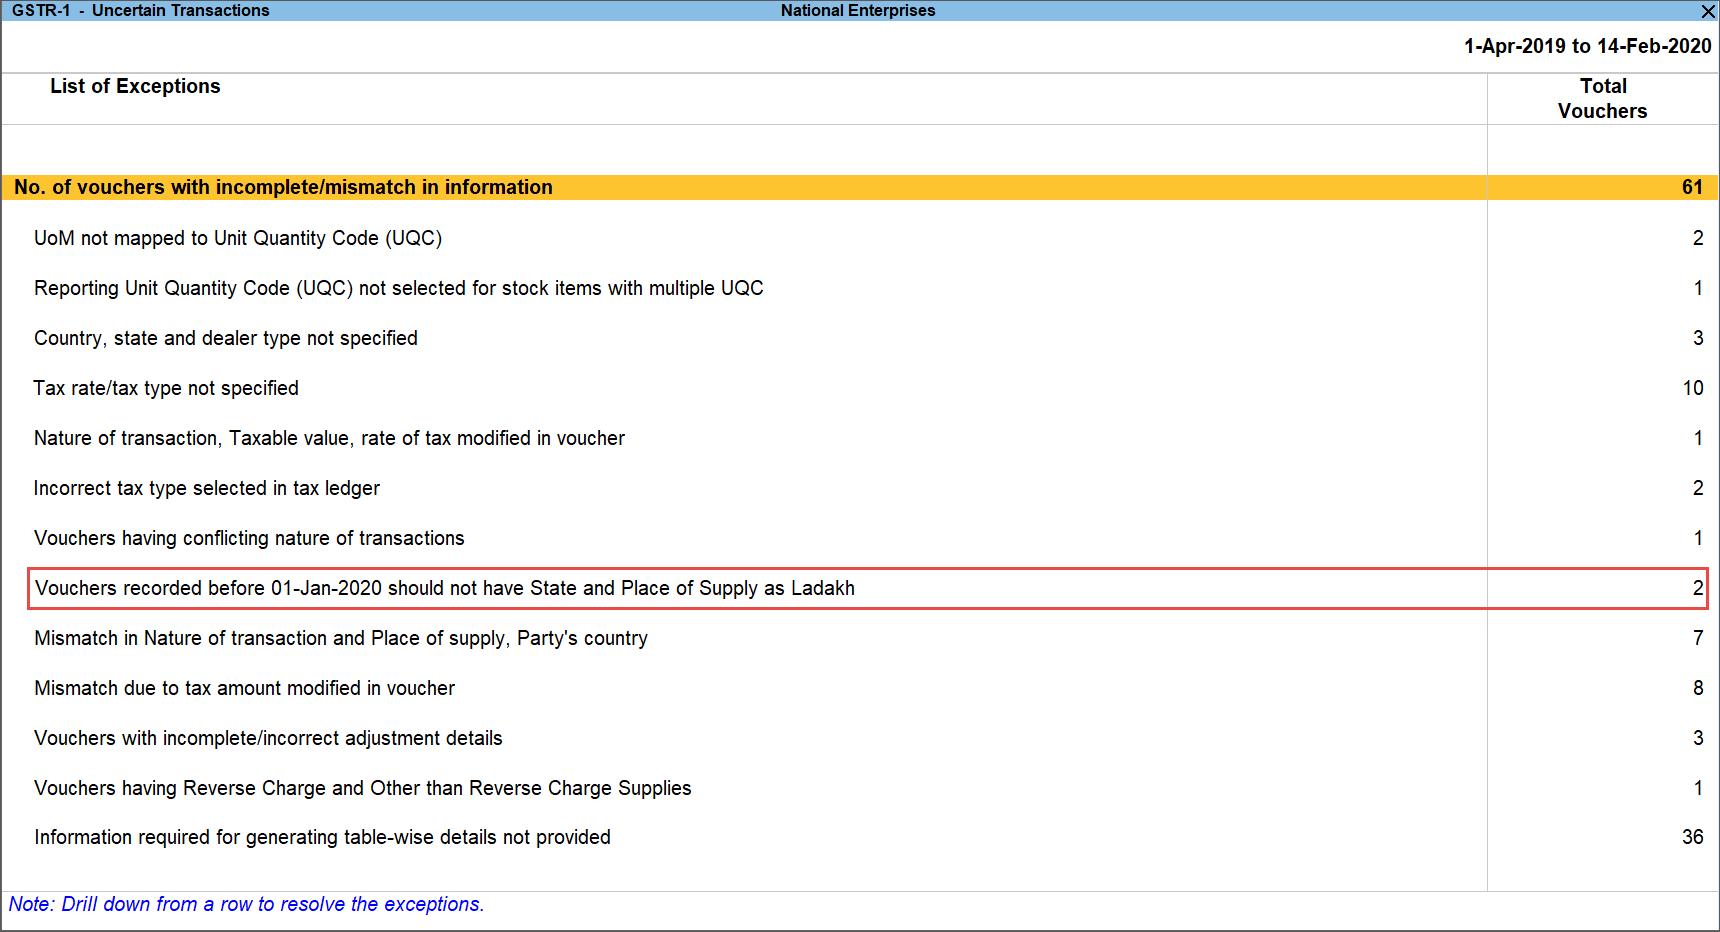Open 'UoM not mapped to Unit Quantity Code' row

[x=860, y=238]
